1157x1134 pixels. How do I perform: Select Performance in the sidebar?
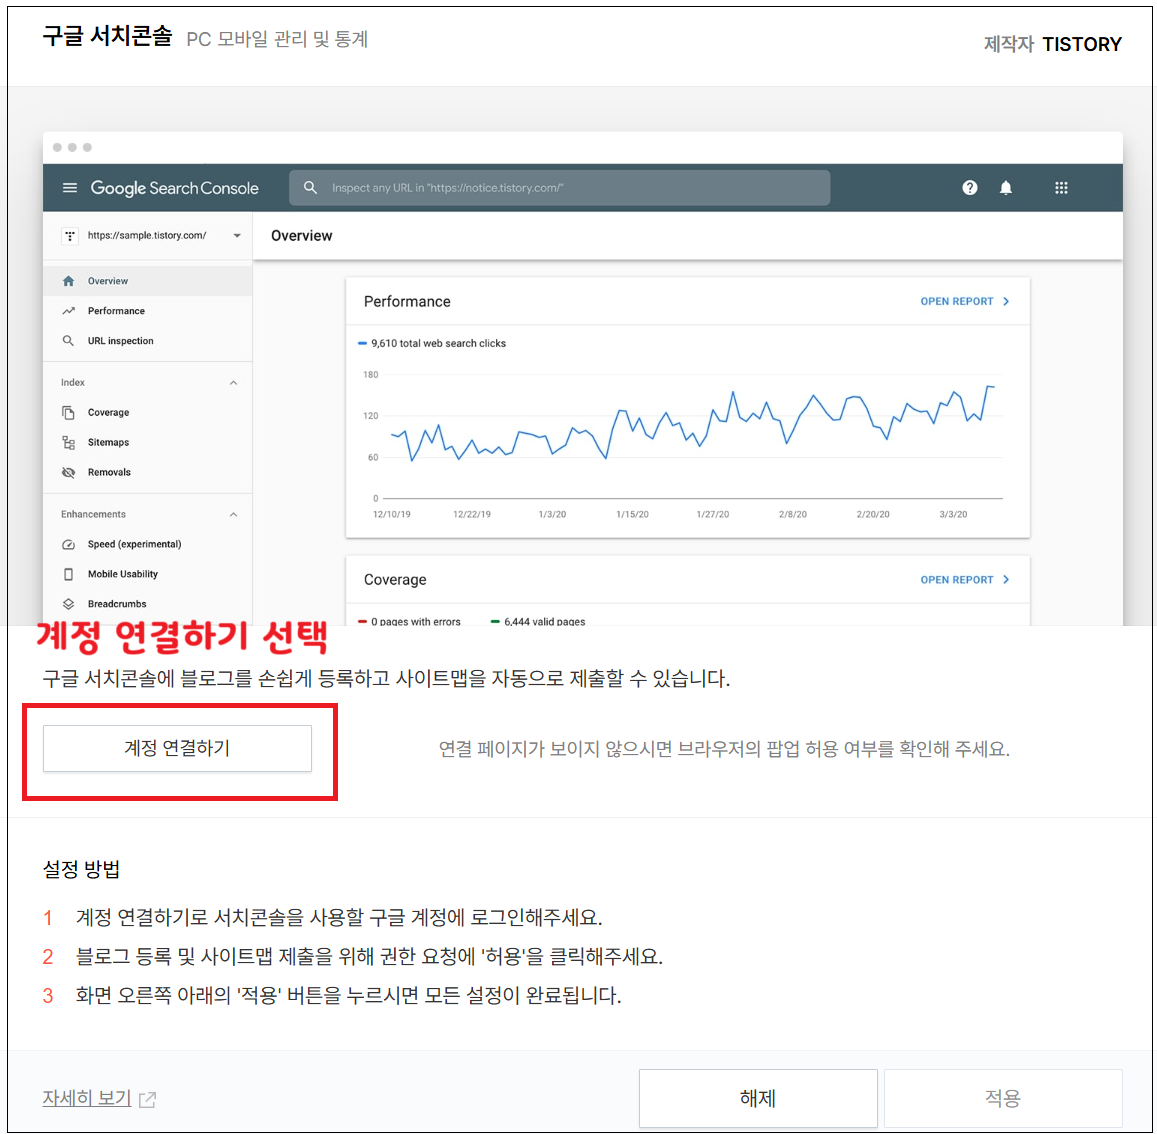point(148,311)
